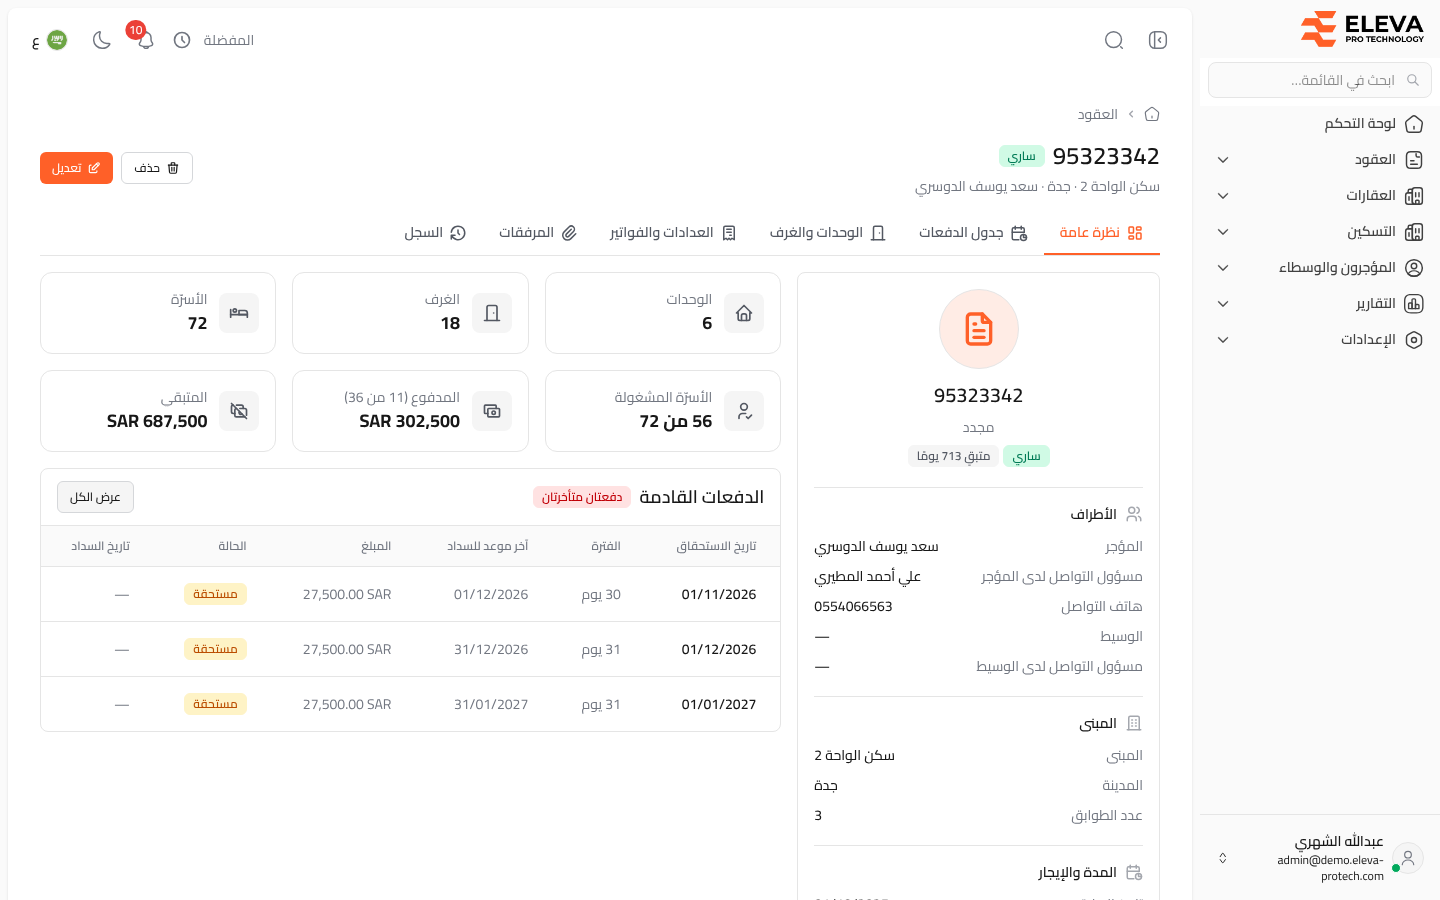Click lessor name سعد يوسف الدوسري value
The image size is (1440, 900).
[876, 546]
